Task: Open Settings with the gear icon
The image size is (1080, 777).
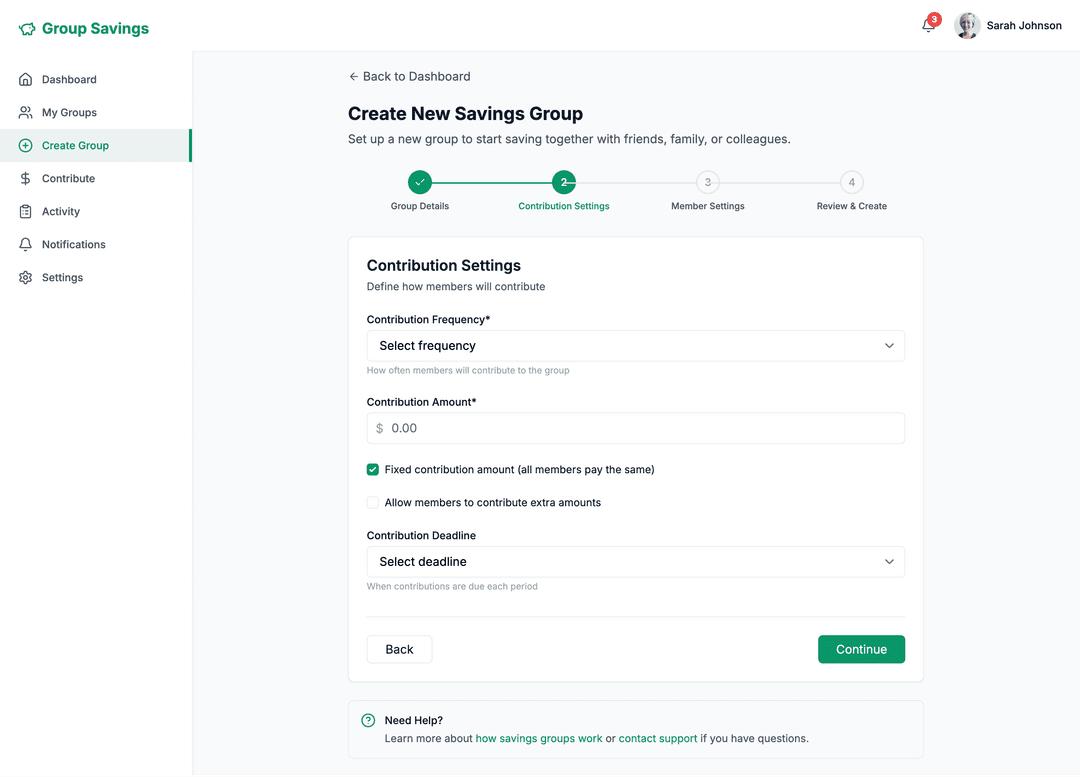Action: 25,277
